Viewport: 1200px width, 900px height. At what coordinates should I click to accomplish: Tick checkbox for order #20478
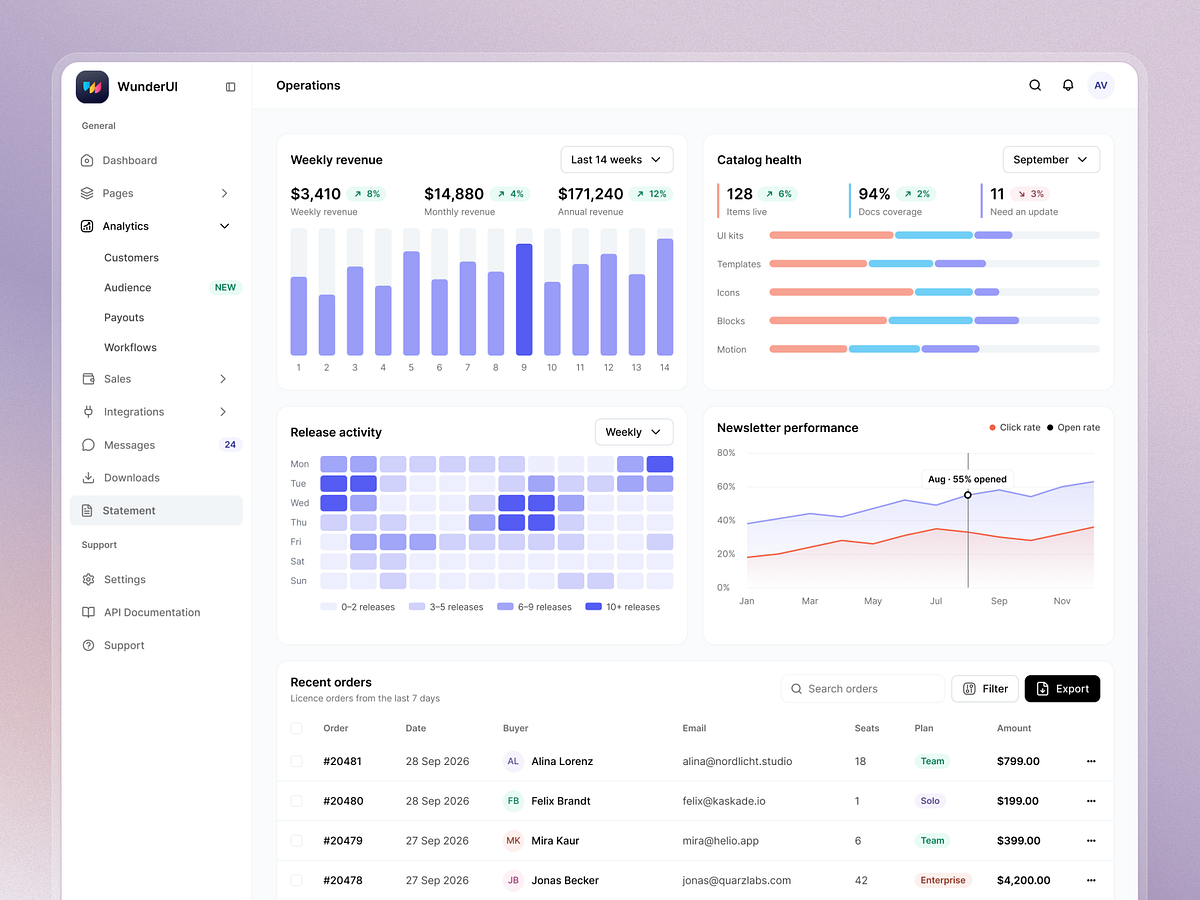296,881
